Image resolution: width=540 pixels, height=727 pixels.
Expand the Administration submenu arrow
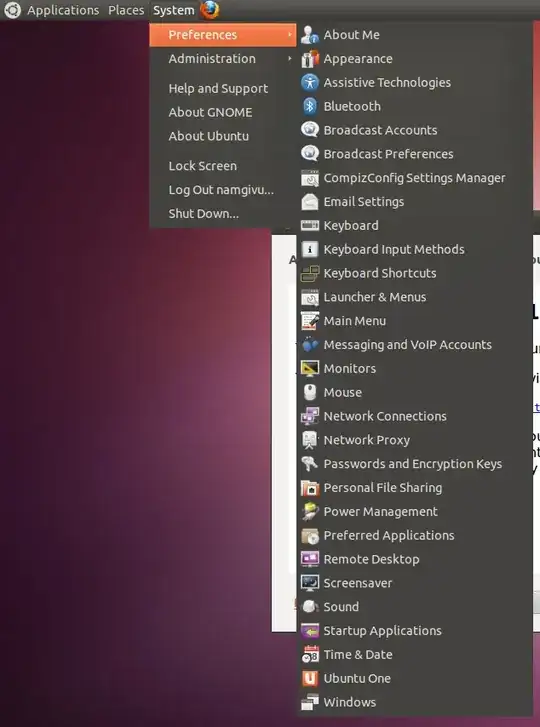(290, 58)
